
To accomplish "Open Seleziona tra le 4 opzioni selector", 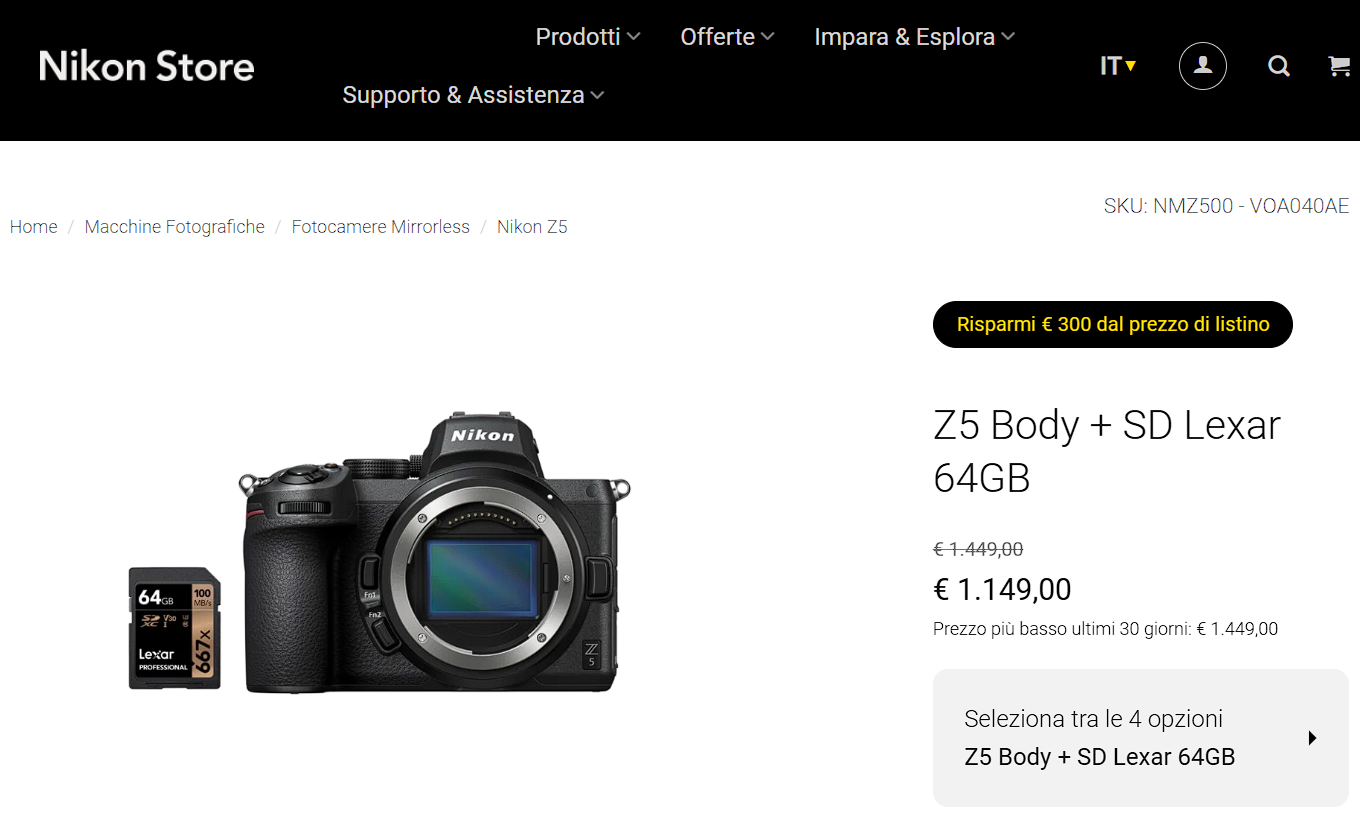I will pos(1141,738).
